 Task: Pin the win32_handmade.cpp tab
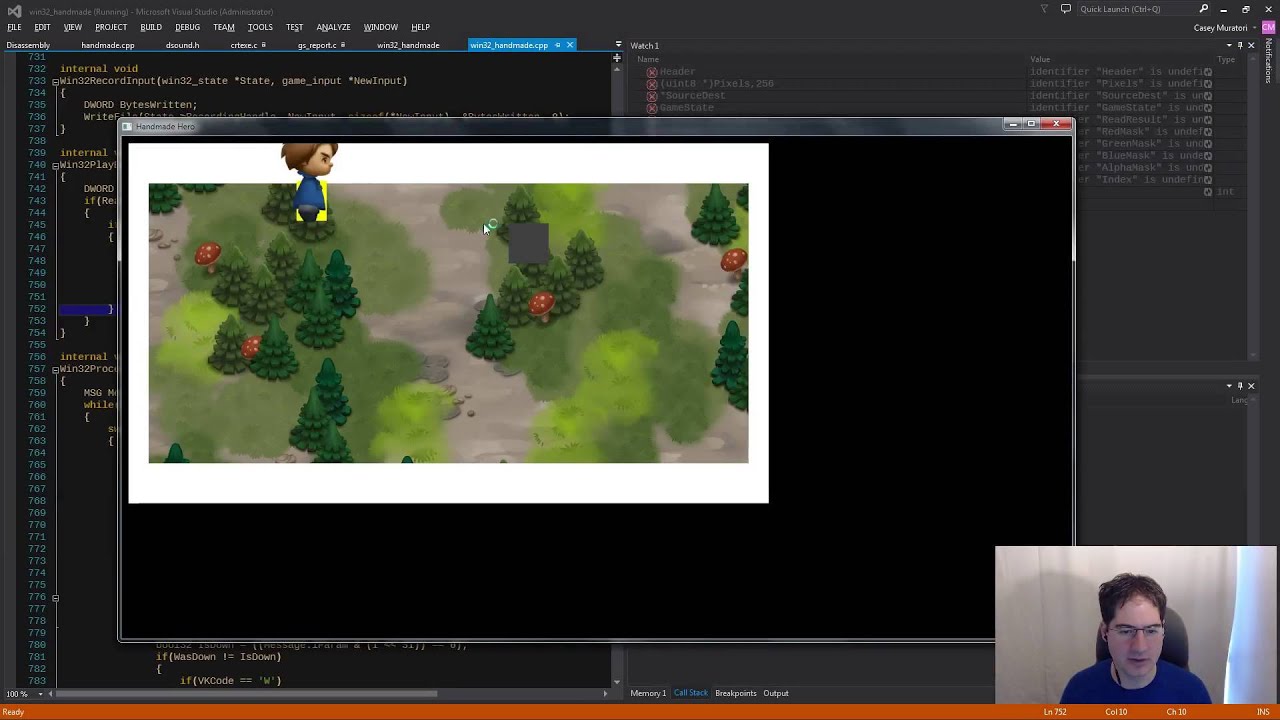pos(557,45)
